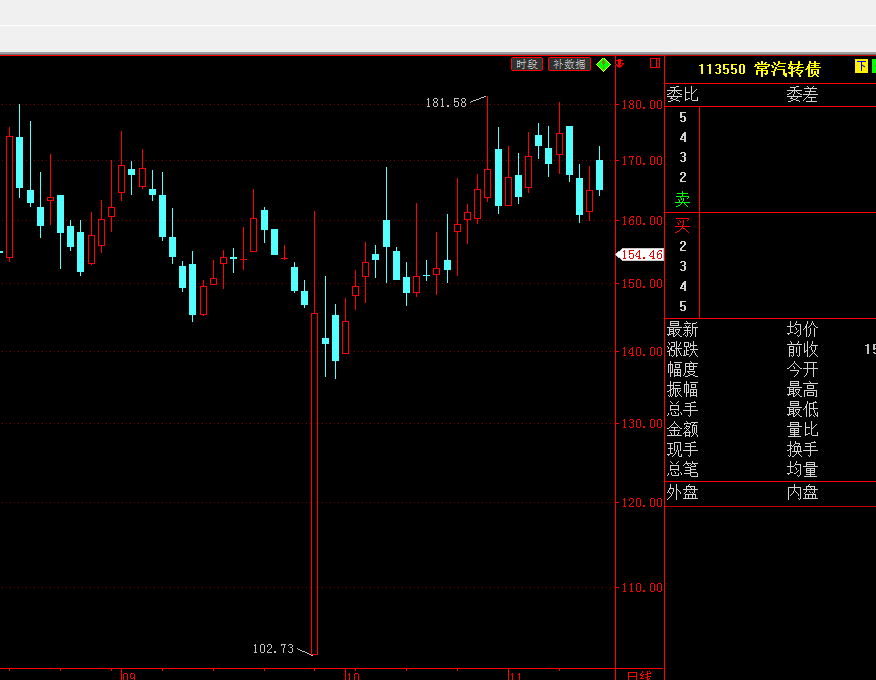Click the 最高 field label
Viewport: 876px width, 680px height.
802,389
